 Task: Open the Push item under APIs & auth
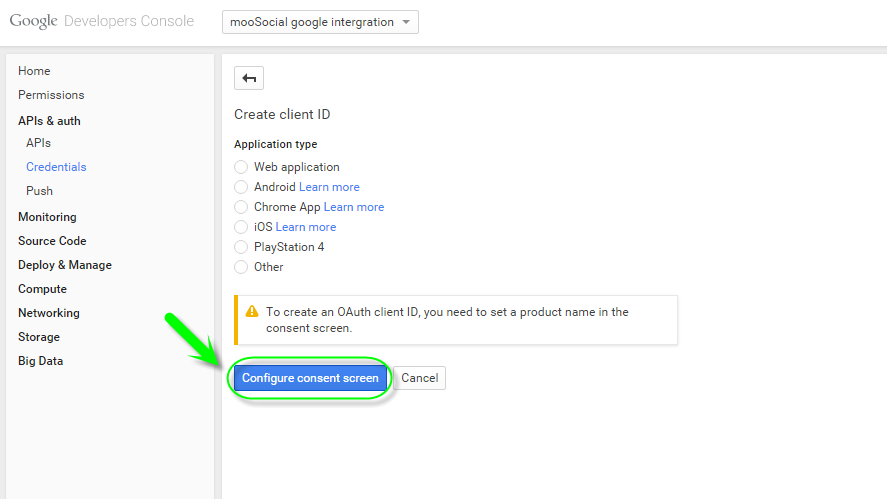click(x=39, y=191)
